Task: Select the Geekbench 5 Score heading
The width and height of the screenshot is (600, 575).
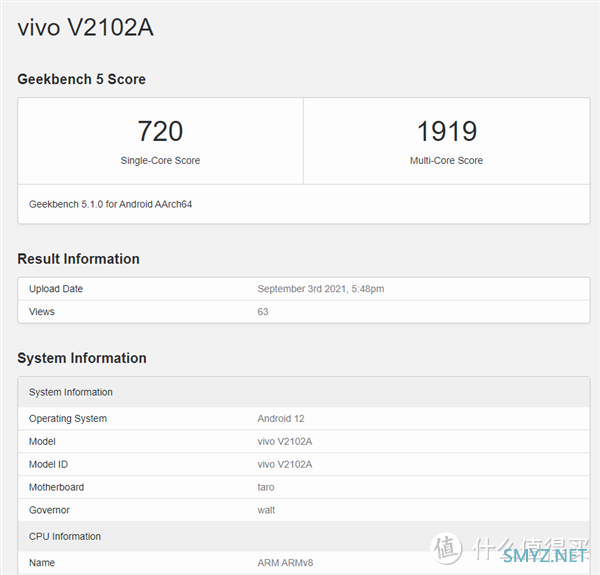Action: click(82, 79)
